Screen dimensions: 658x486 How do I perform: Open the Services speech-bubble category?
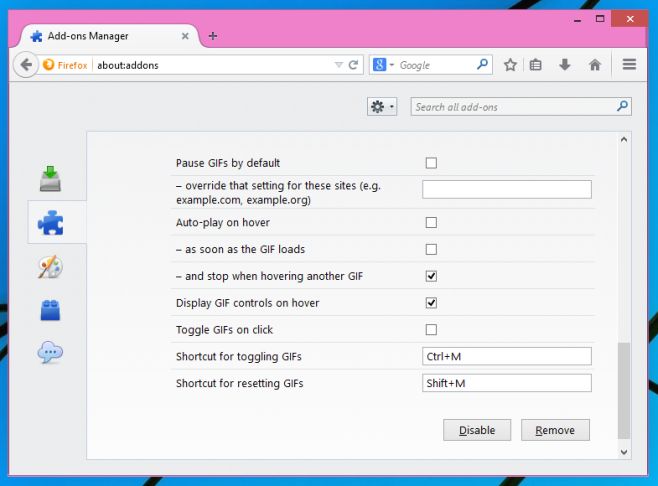point(50,352)
